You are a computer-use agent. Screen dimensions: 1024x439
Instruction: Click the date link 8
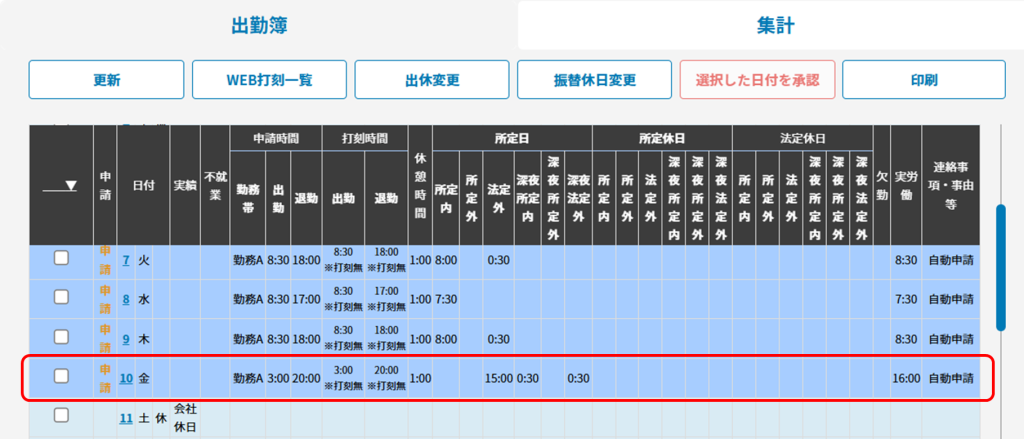(126, 299)
